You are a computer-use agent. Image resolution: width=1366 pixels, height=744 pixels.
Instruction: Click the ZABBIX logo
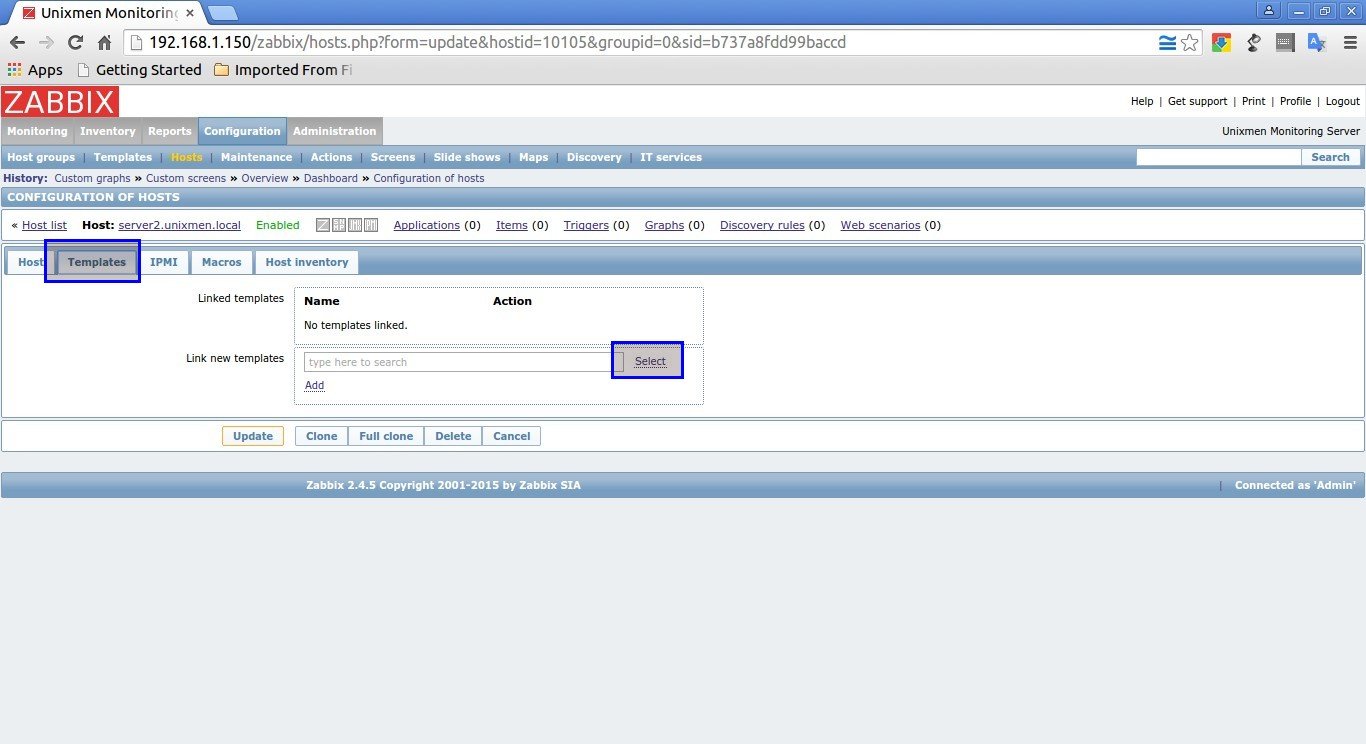[x=60, y=102]
